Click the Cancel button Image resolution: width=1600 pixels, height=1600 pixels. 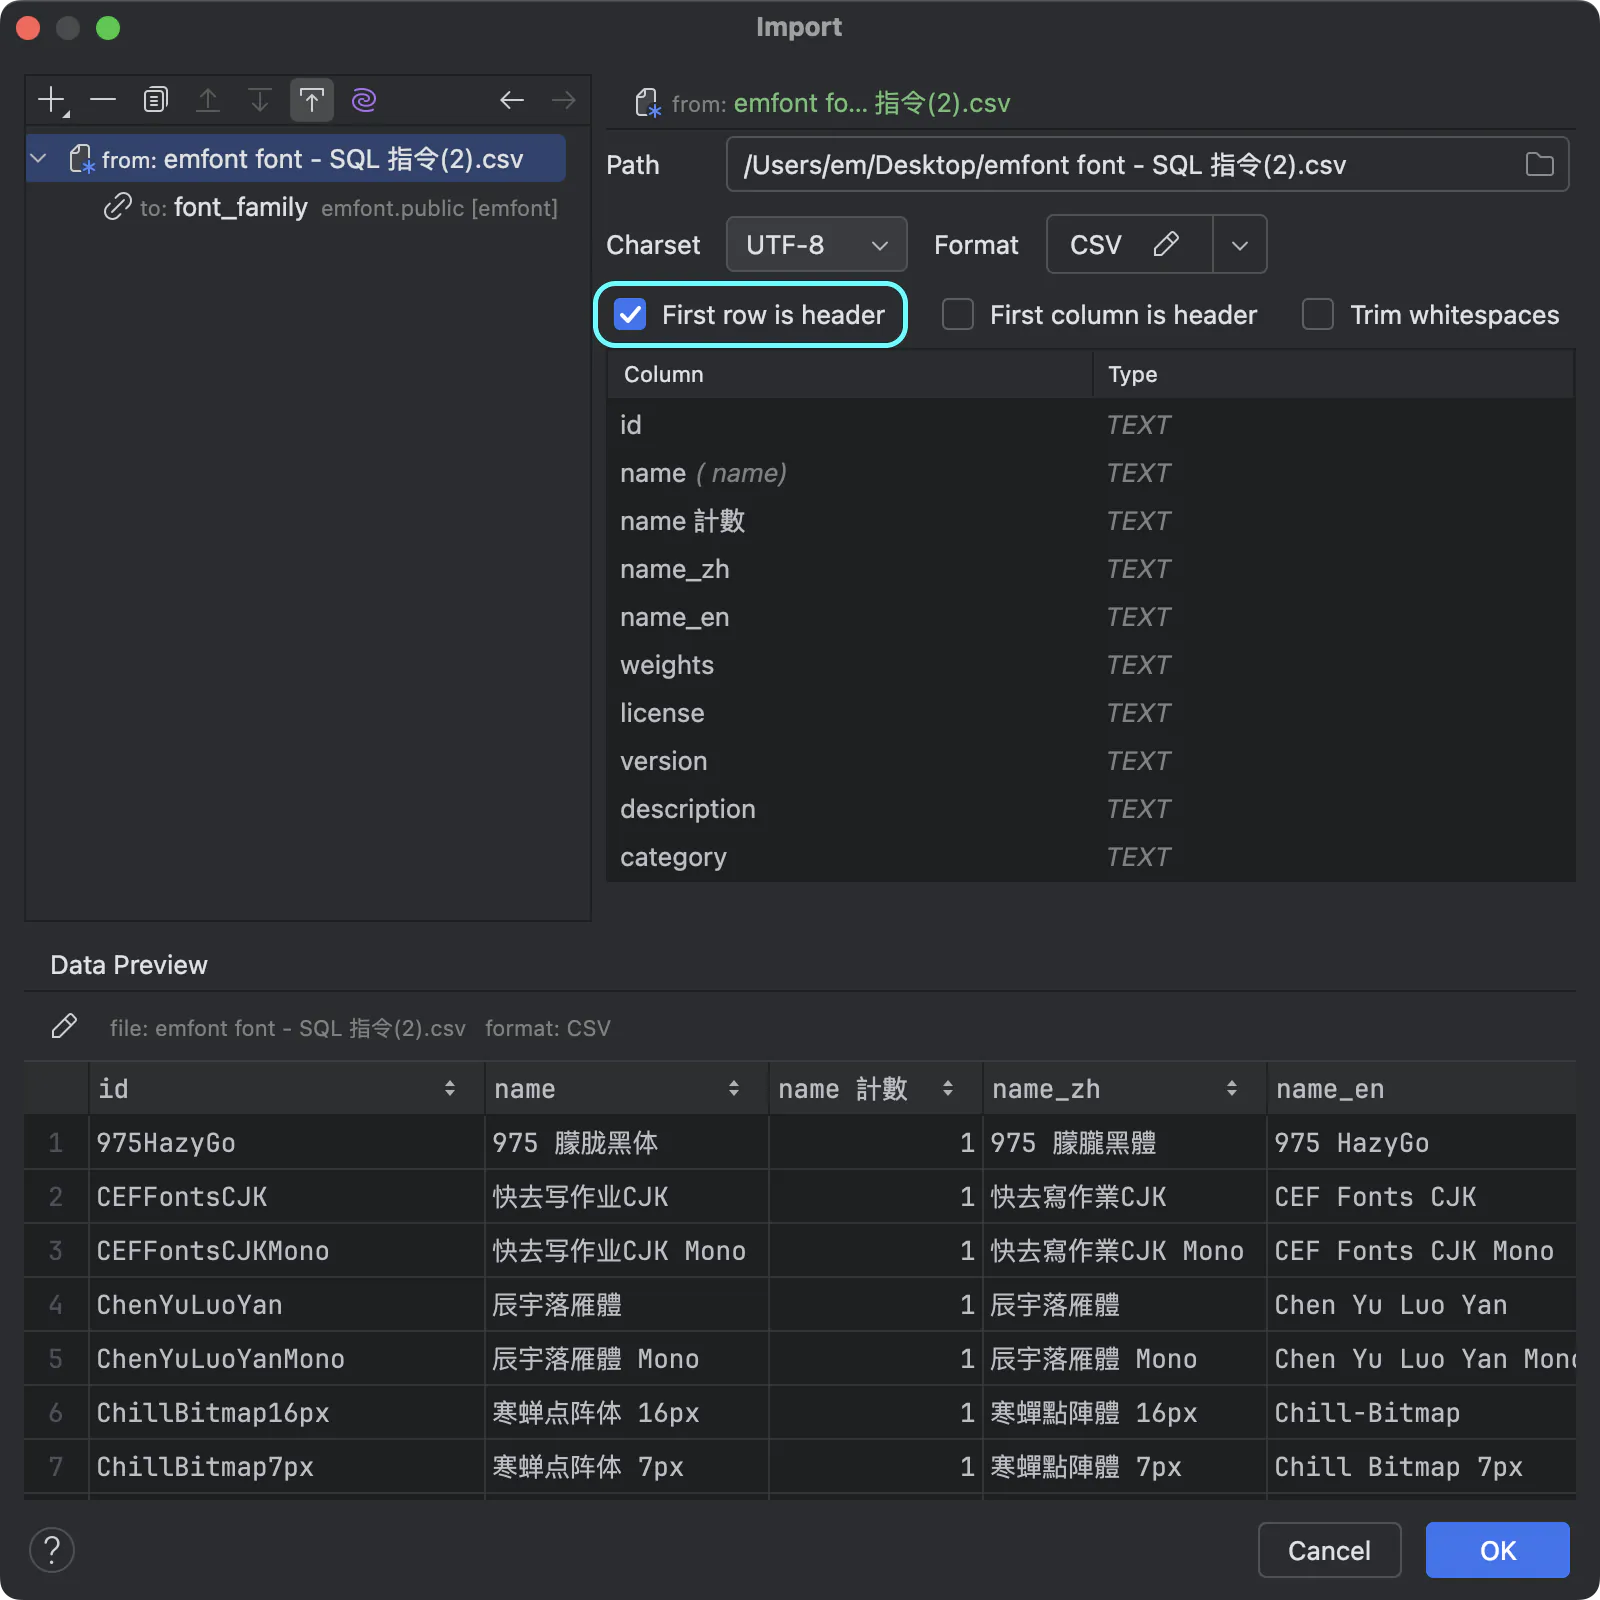(x=1329, y=1550)
